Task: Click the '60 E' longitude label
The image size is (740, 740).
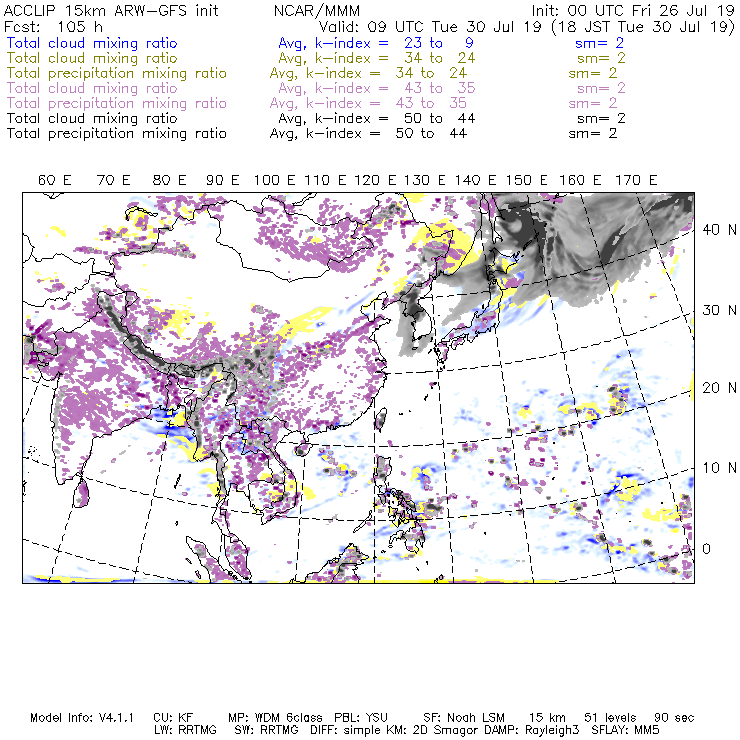Action: click(55, 180)
